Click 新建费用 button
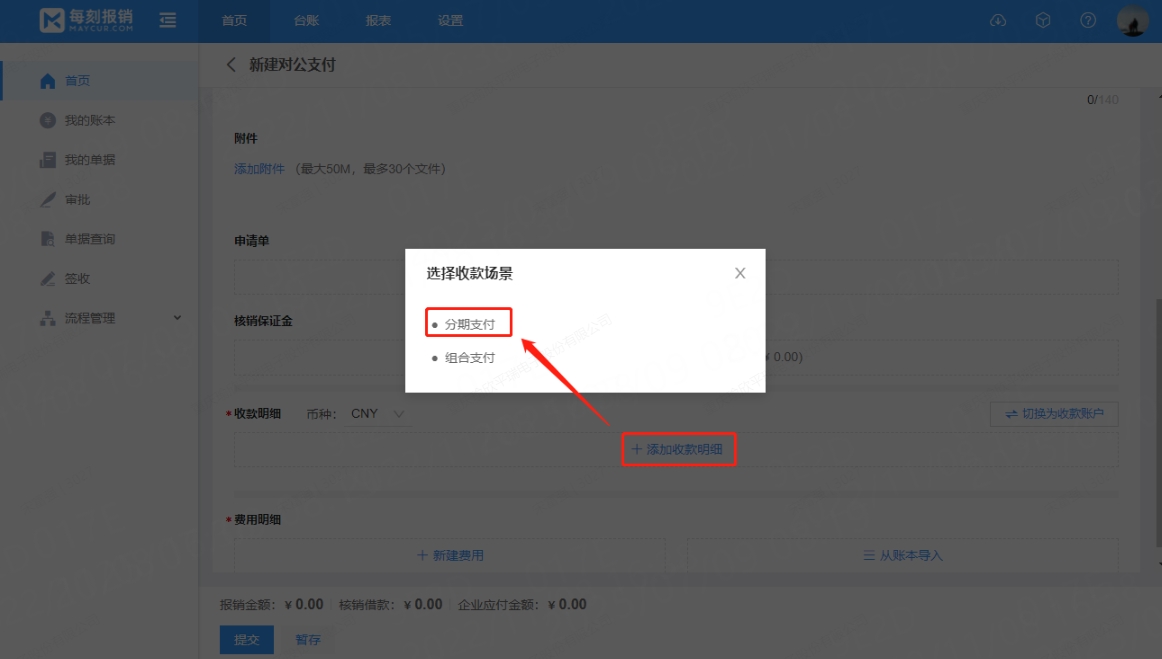 (450, 555)
